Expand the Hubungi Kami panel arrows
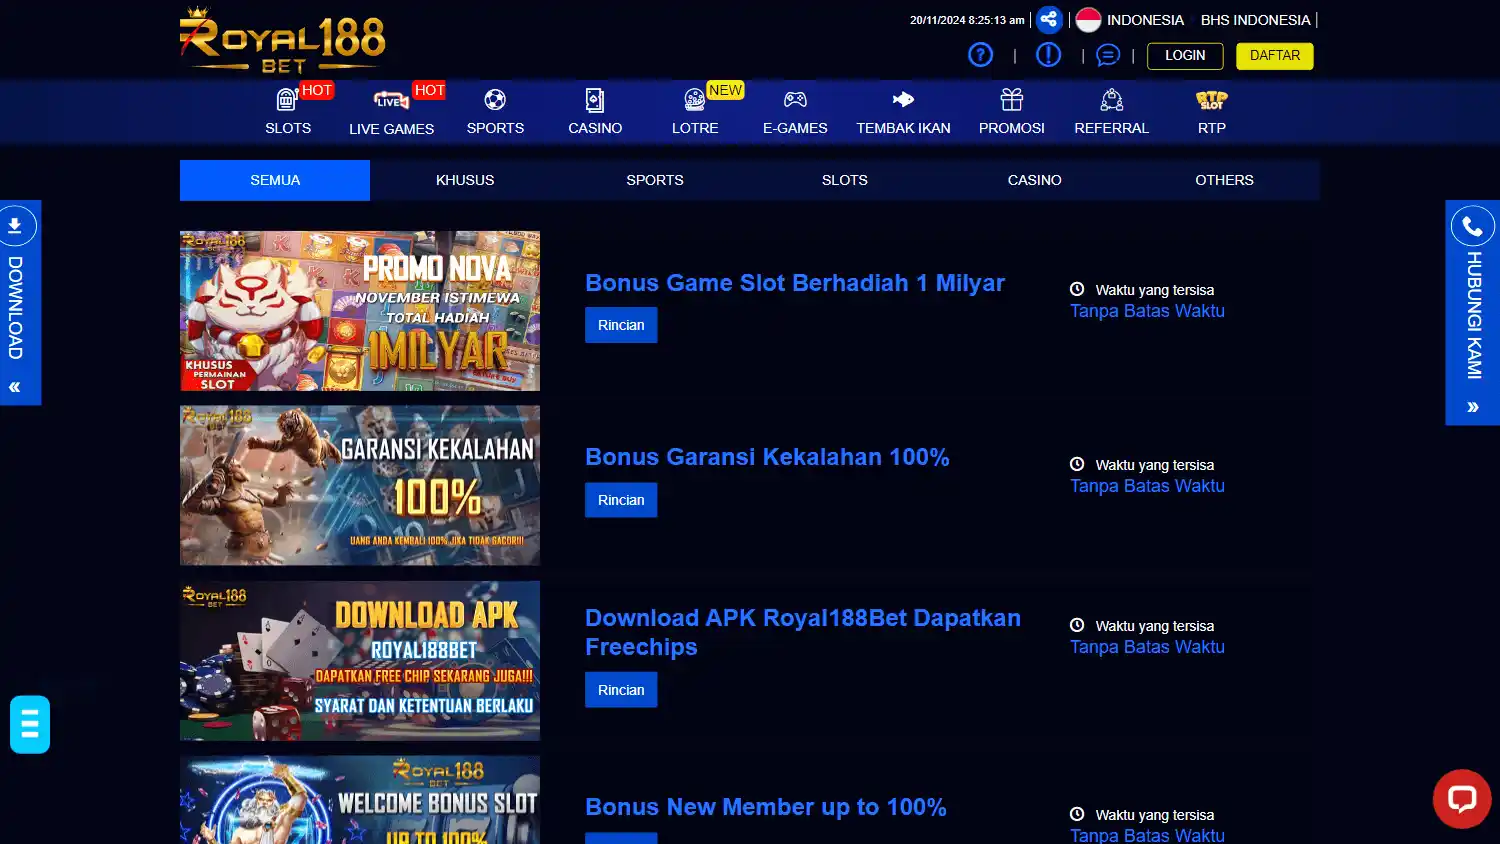The width and height of the screenshot is (1500, 844). pos(1472,407)
